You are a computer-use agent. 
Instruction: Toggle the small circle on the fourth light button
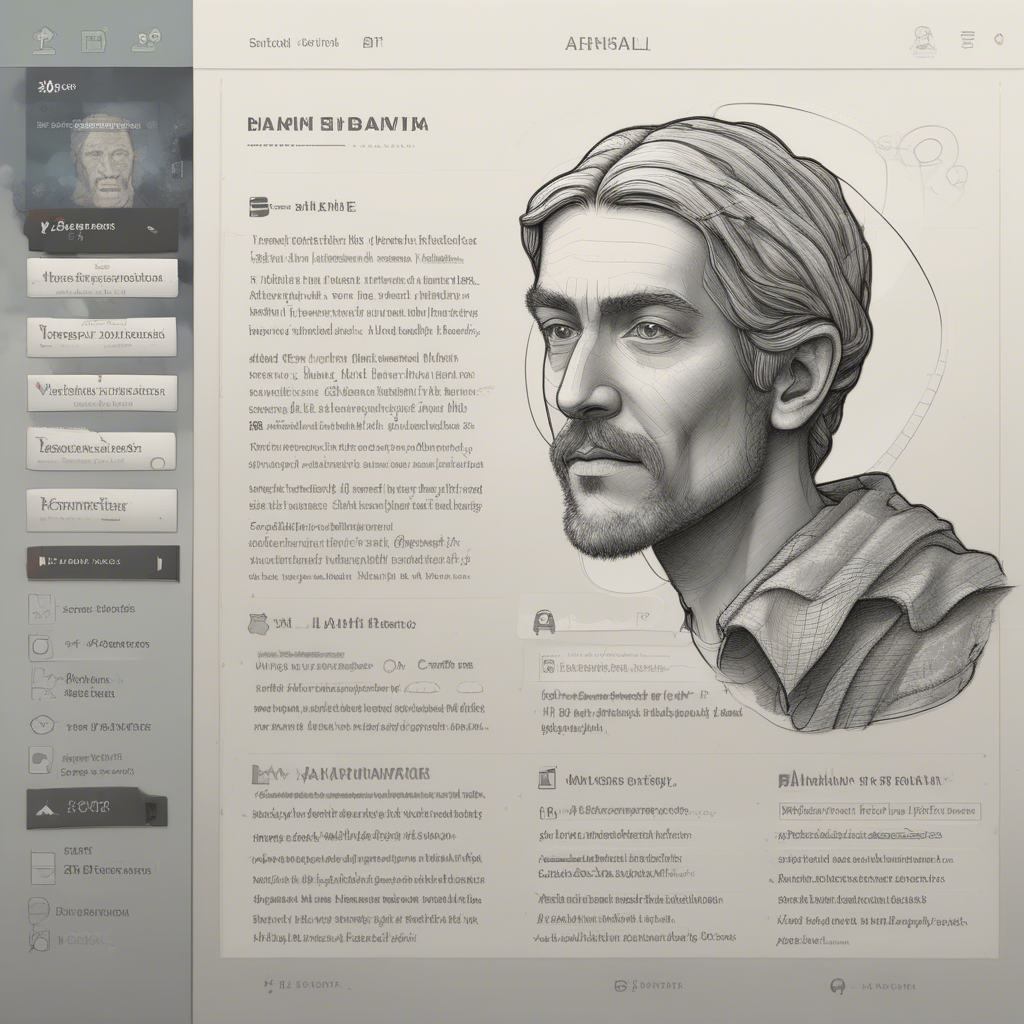(157, 463)
